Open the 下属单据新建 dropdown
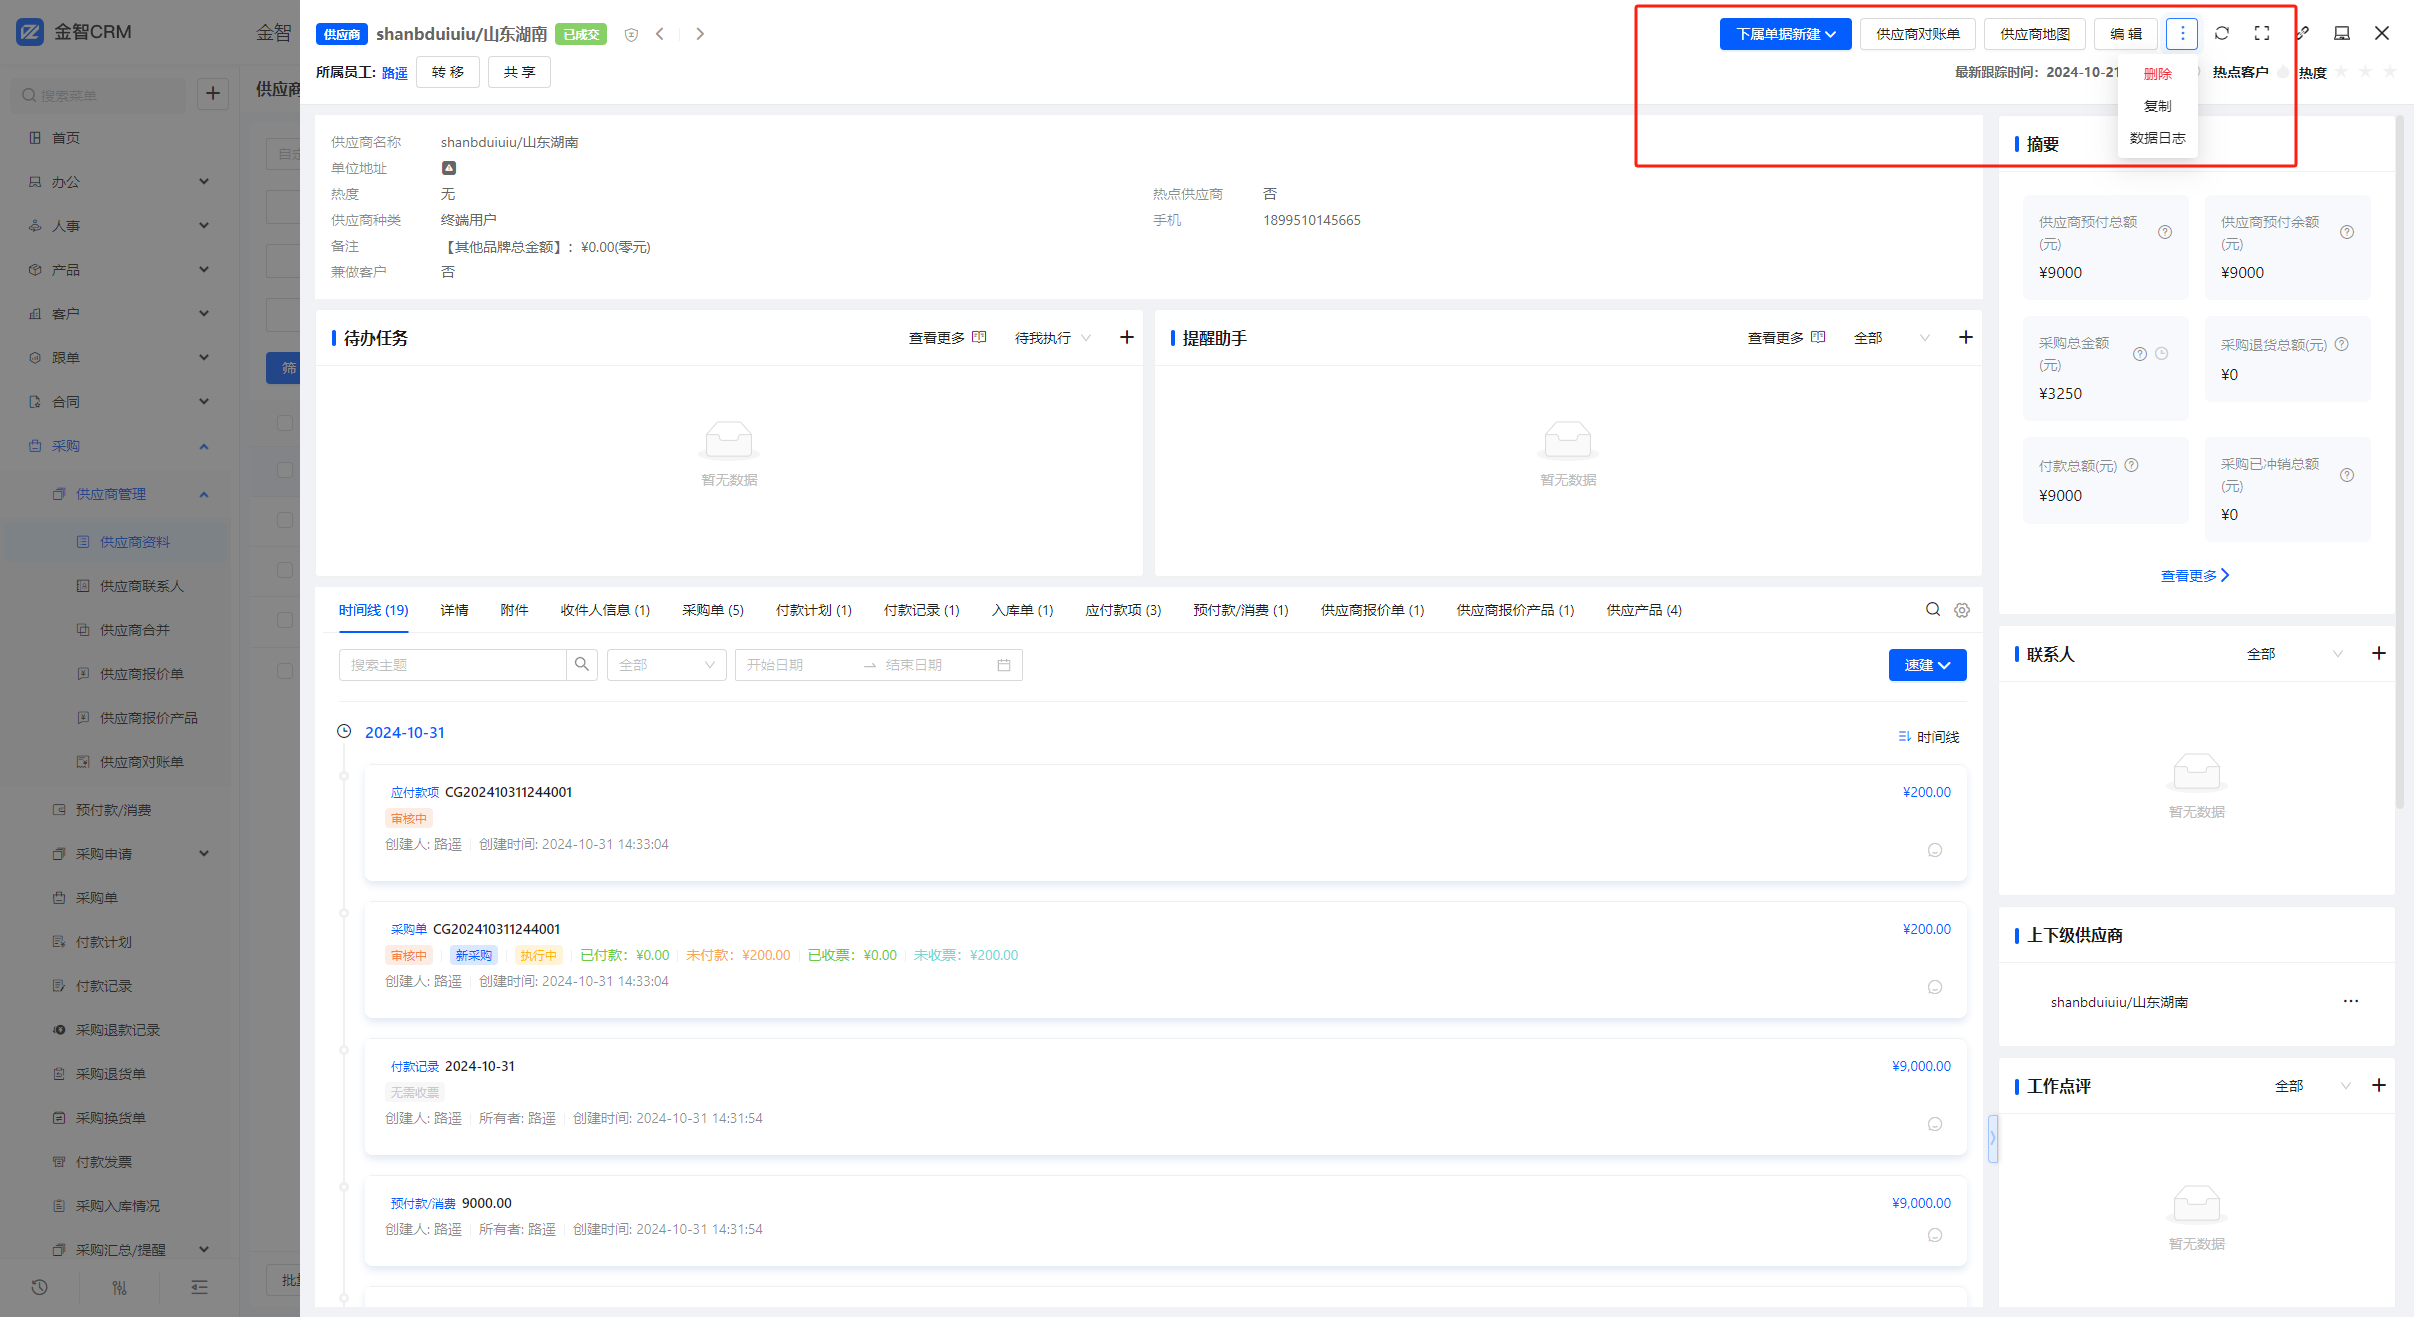 [1785, 34]
